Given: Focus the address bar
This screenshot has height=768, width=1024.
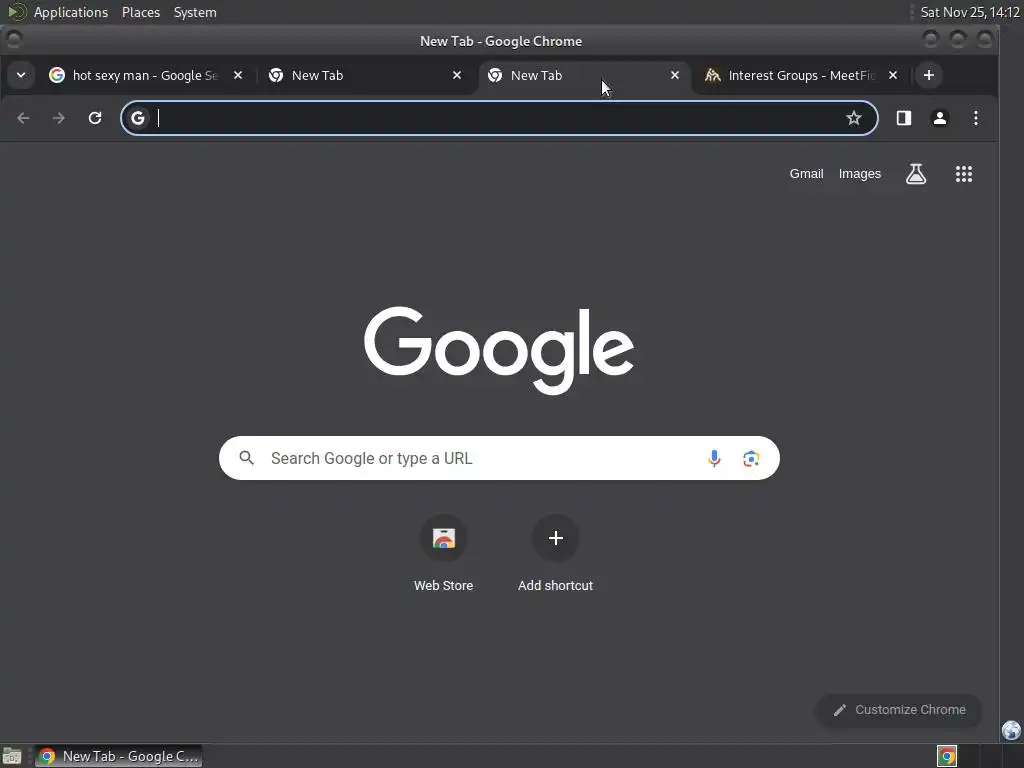Looking at the screenshot, I should (499, 118).
